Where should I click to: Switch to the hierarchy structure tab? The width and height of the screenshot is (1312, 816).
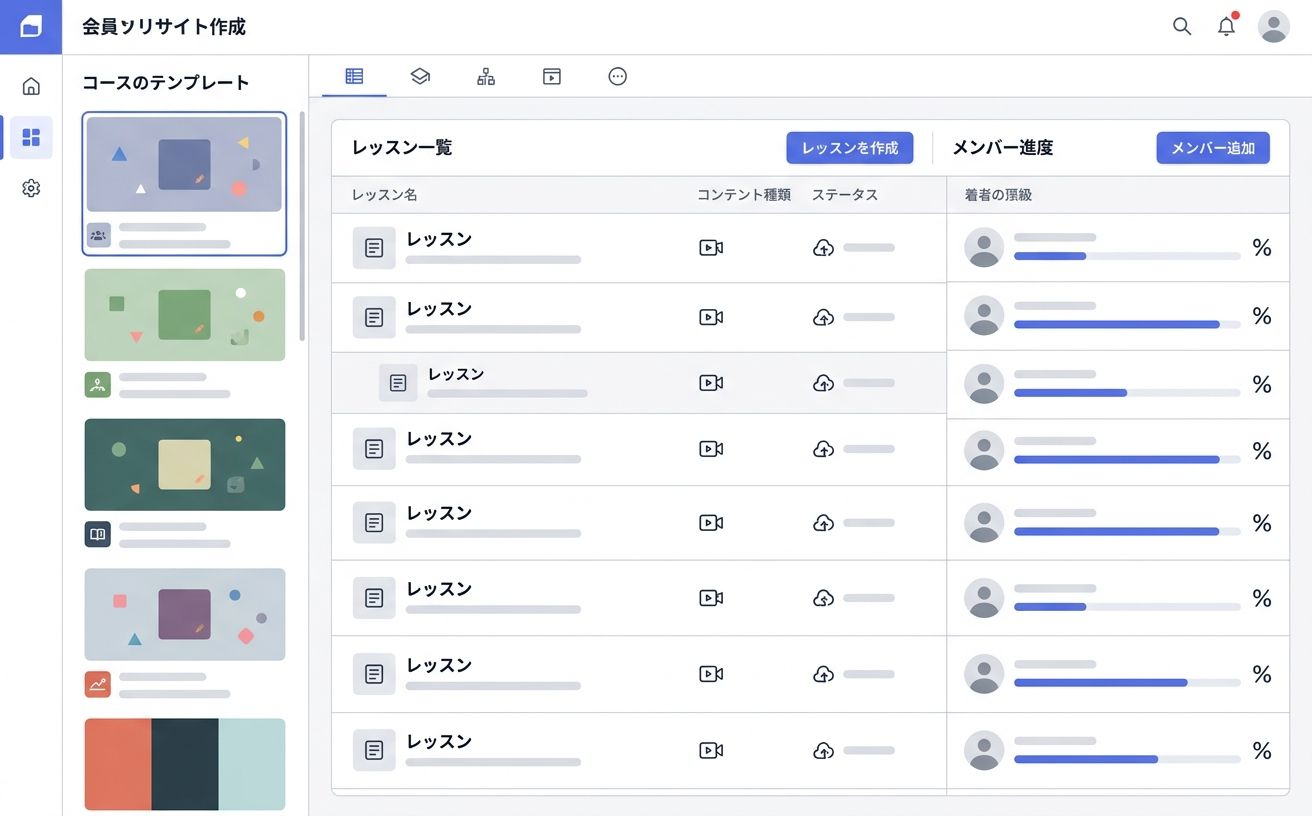486,76
